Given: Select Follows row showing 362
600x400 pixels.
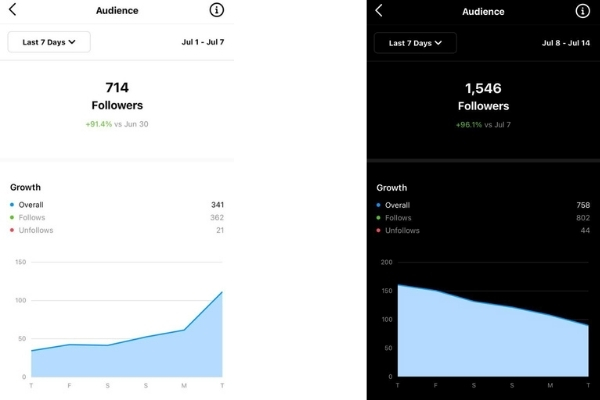Looking at the screenshot, I should click(117, 217).
